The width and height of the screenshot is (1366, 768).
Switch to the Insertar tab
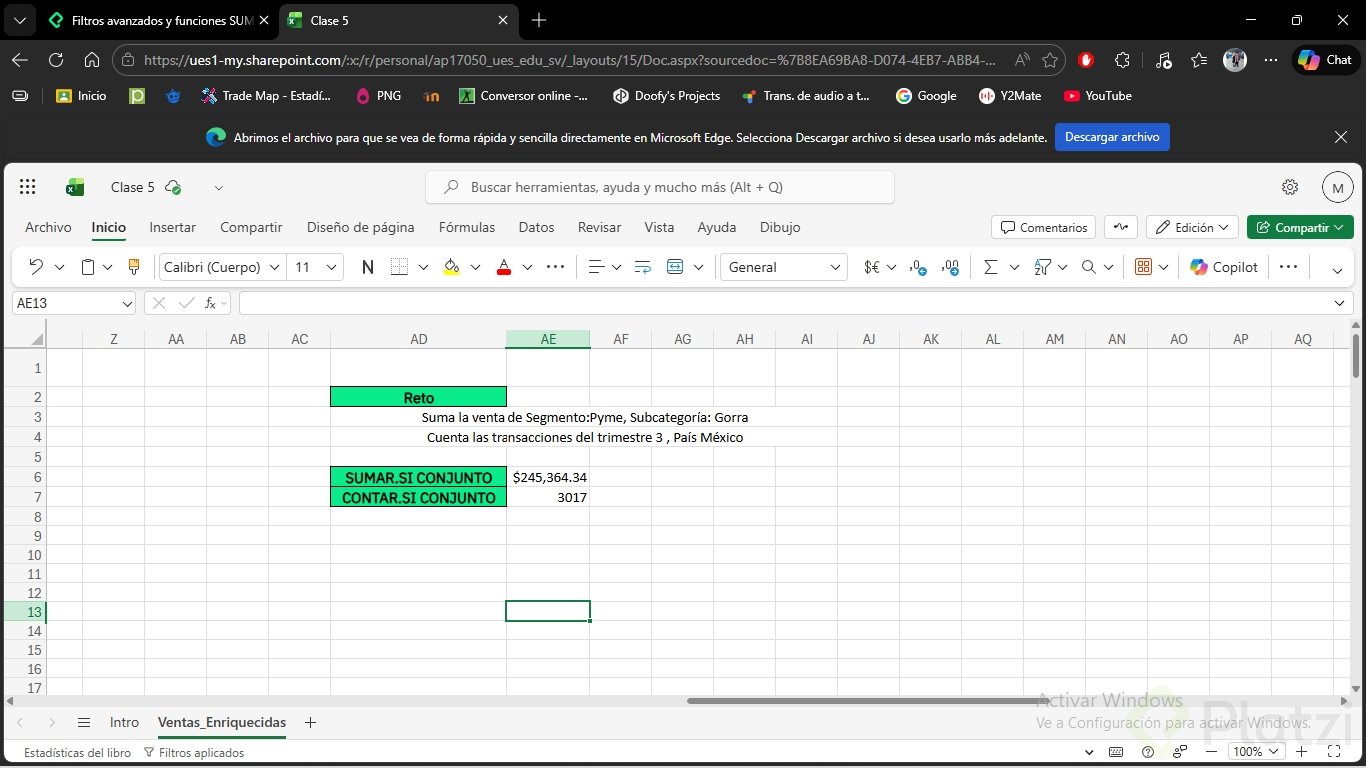click(x=173, y=227)
